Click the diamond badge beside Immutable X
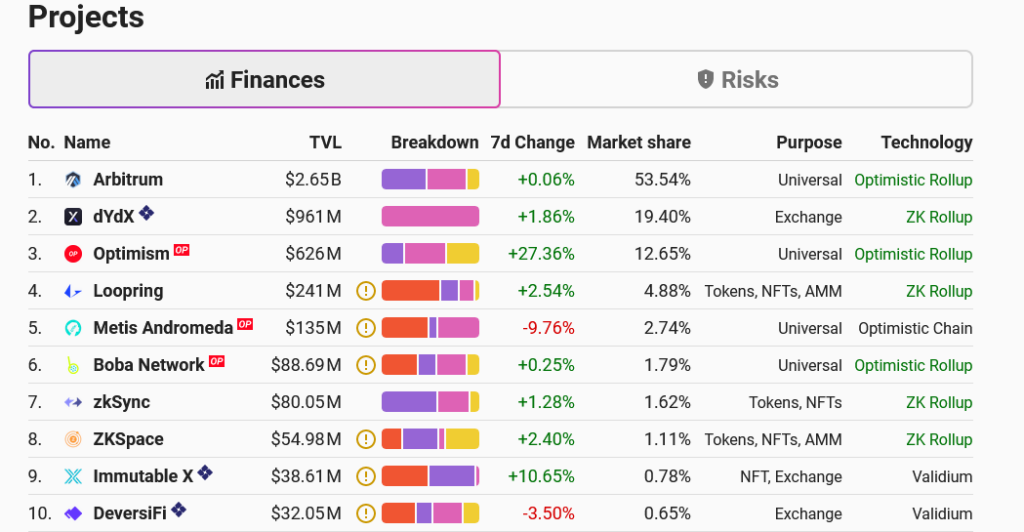1024x532 pixels. (x=205, y=472)
